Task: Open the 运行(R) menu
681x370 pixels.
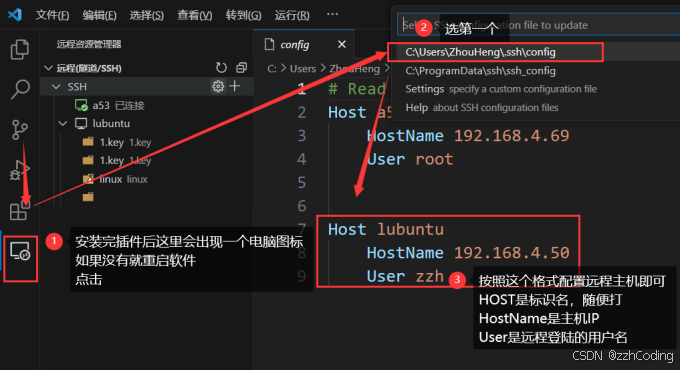Action: coord(292,15)
